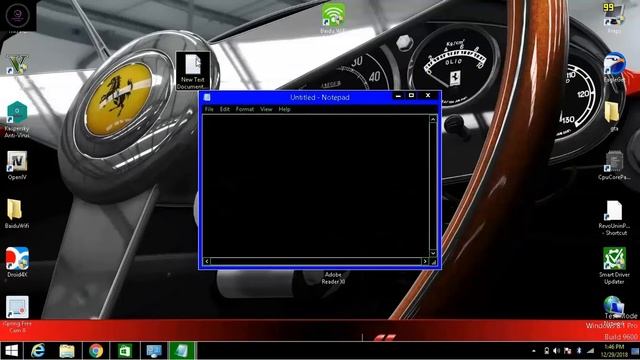Open Internet Explorer from the taskbar
Screen dimensions: 640x360
point(38,351)
